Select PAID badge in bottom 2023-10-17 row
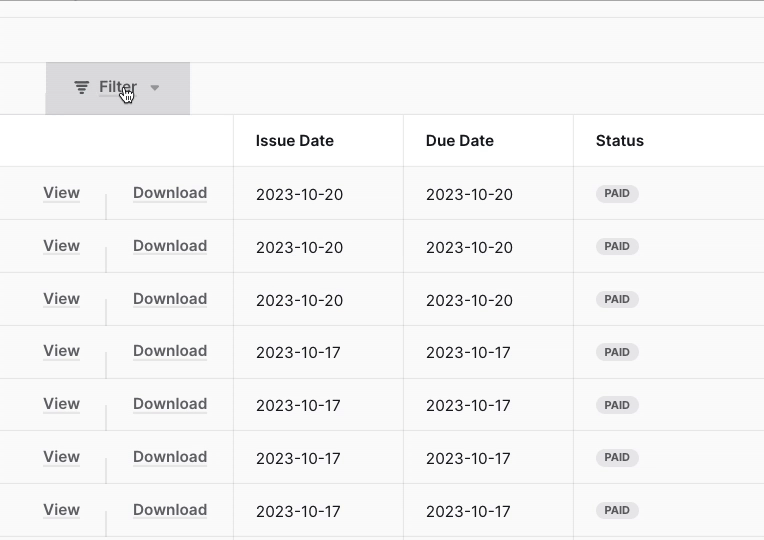The height and width of the screenshot is (540, 764). [617, 510]
